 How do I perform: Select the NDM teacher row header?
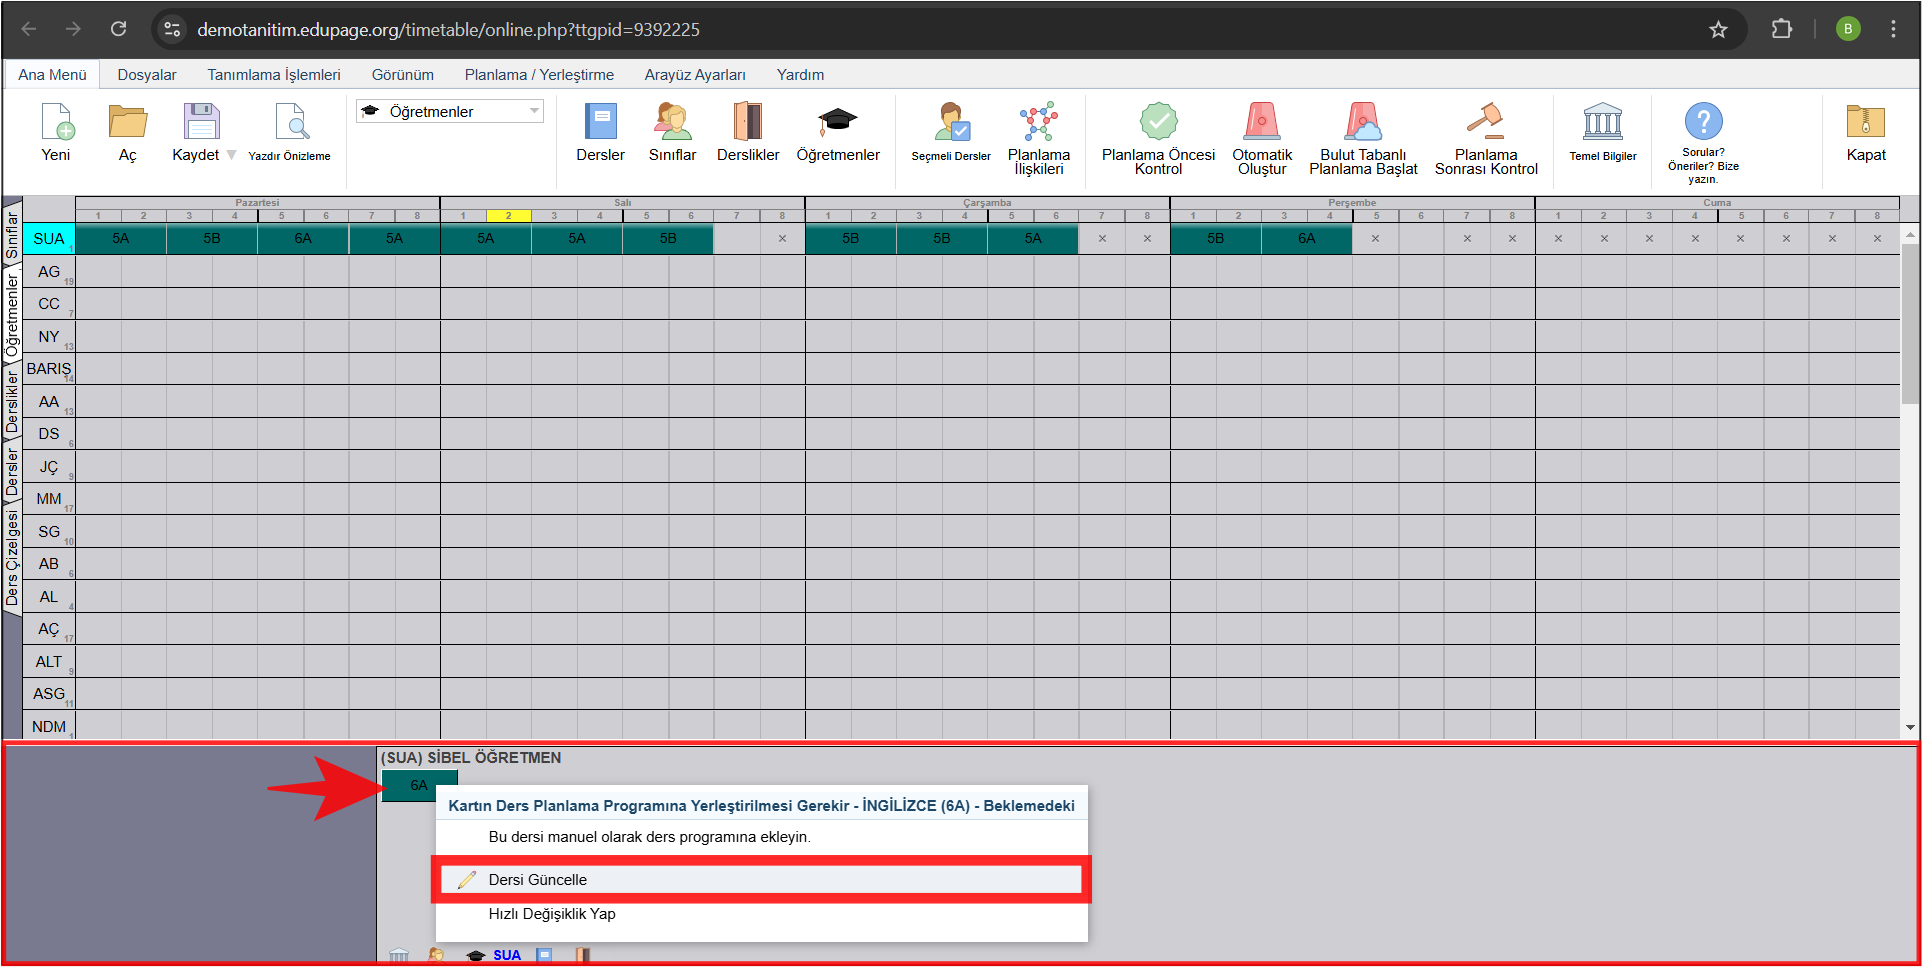click(49, 726)
